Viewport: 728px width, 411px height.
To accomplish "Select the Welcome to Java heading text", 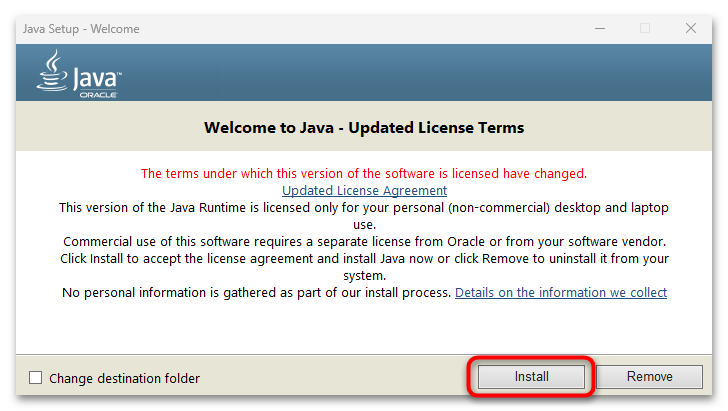I will point(364,128).
